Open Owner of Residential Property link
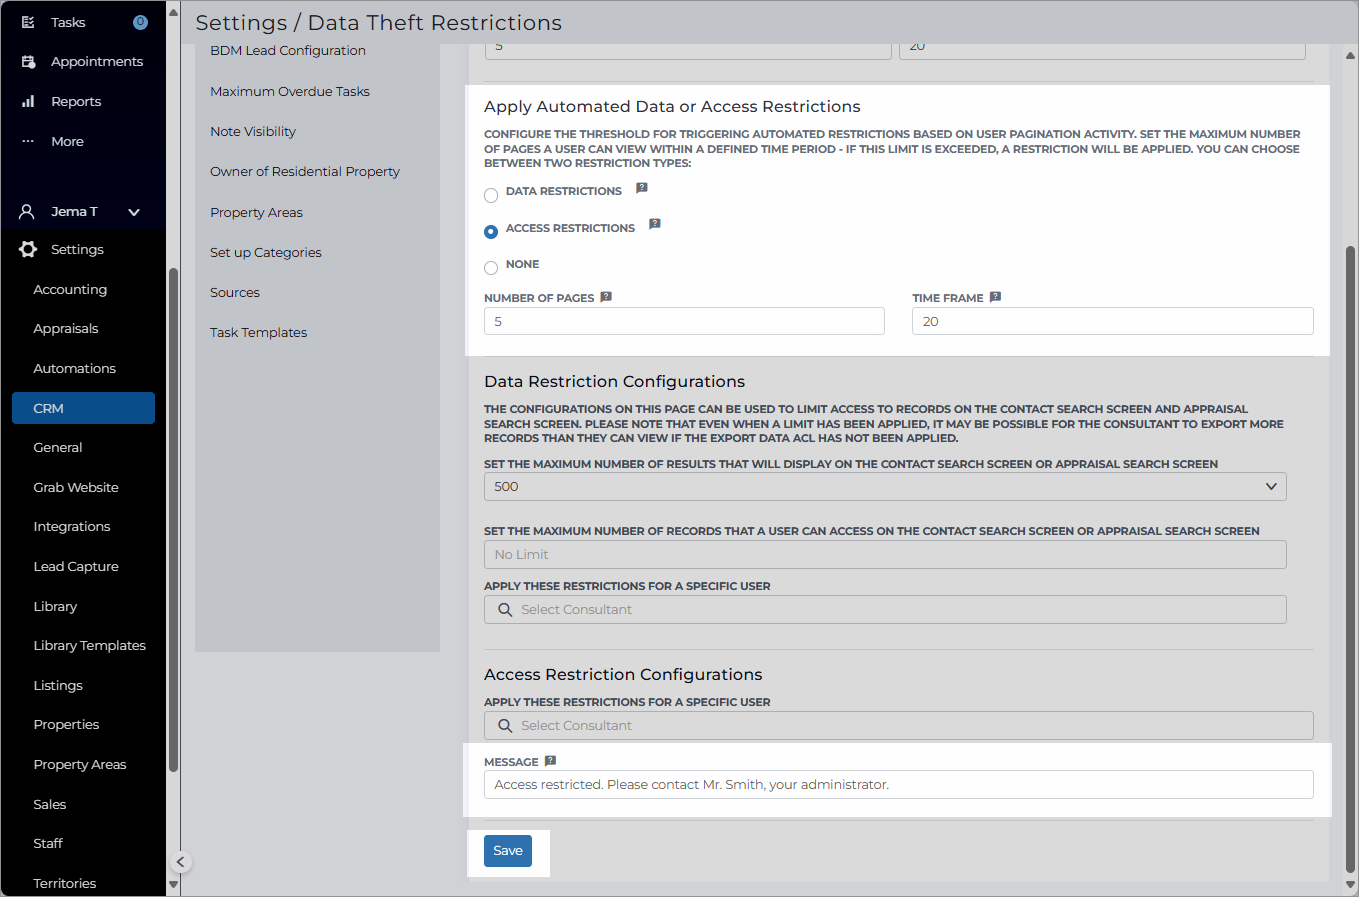This screenshot has width=1359, height=897. (x=305, y=172)
